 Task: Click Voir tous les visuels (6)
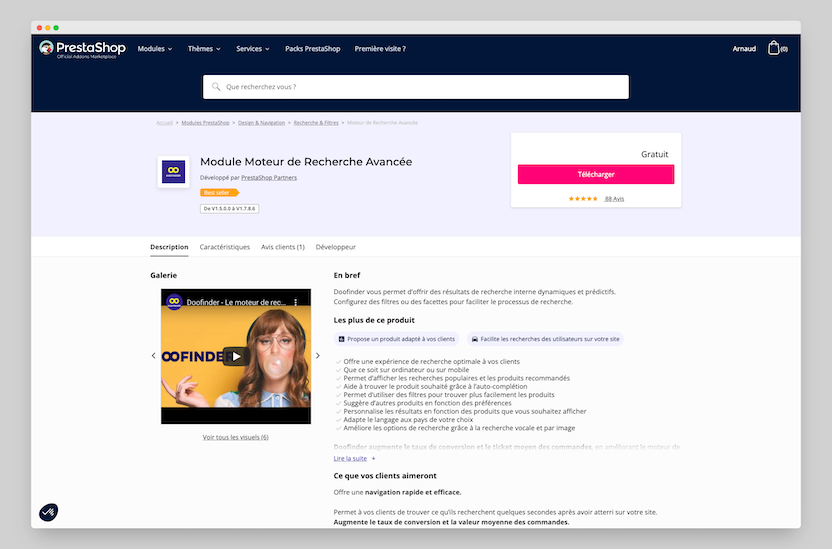pyautogui.click(x=236, y=438)
